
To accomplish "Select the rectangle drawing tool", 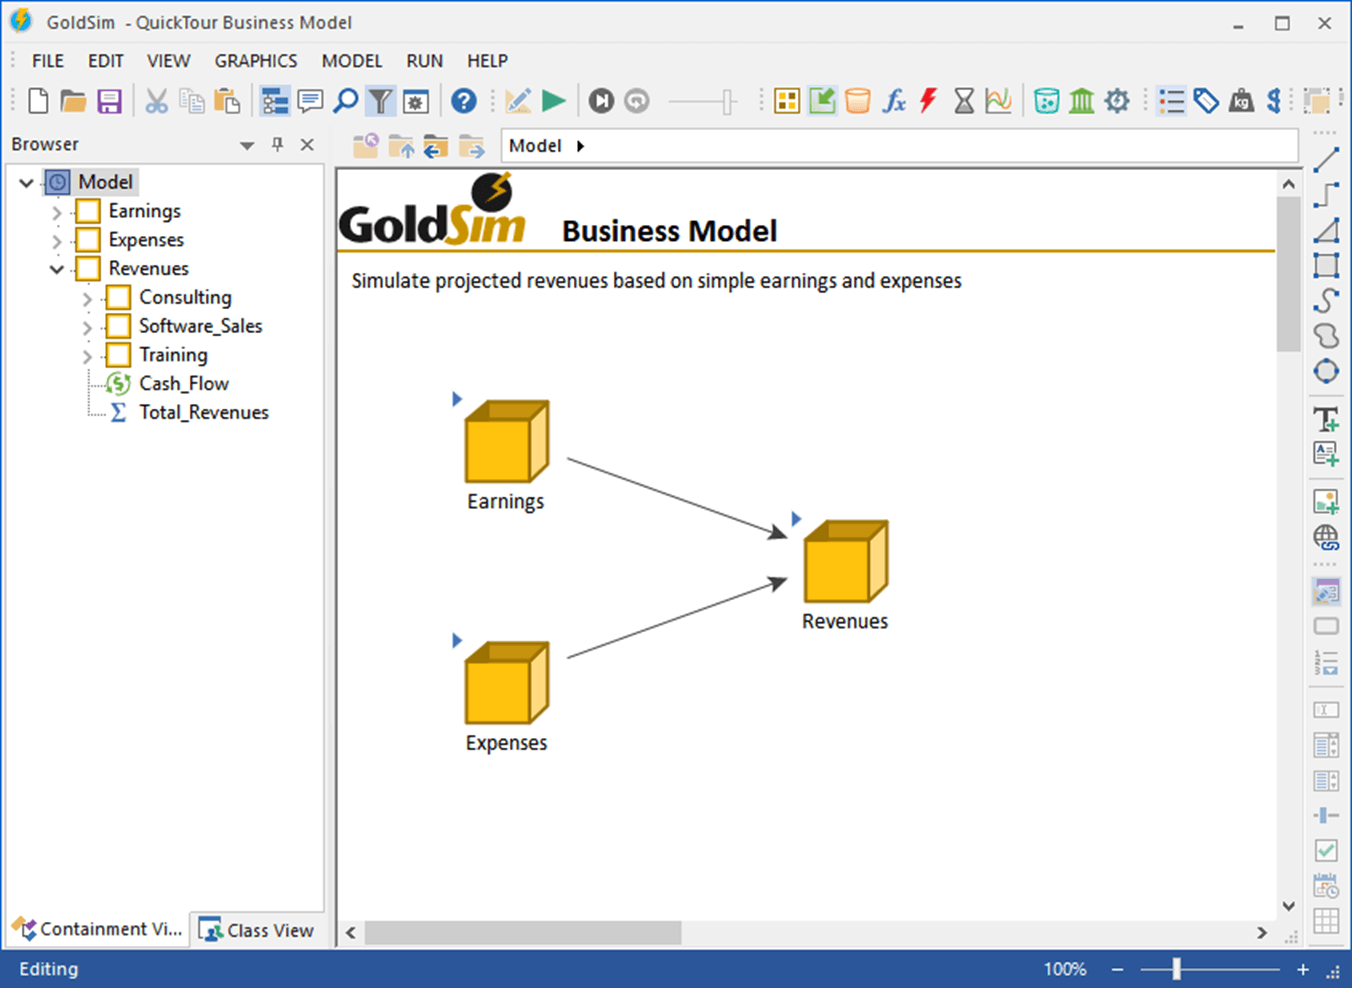I will 1326,265.
